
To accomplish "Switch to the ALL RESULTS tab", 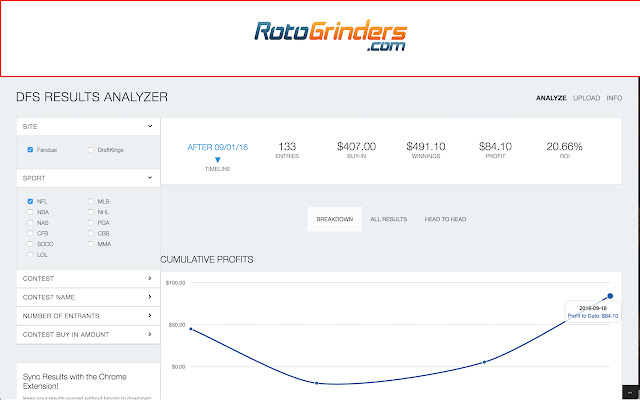I will coord(389,219).
